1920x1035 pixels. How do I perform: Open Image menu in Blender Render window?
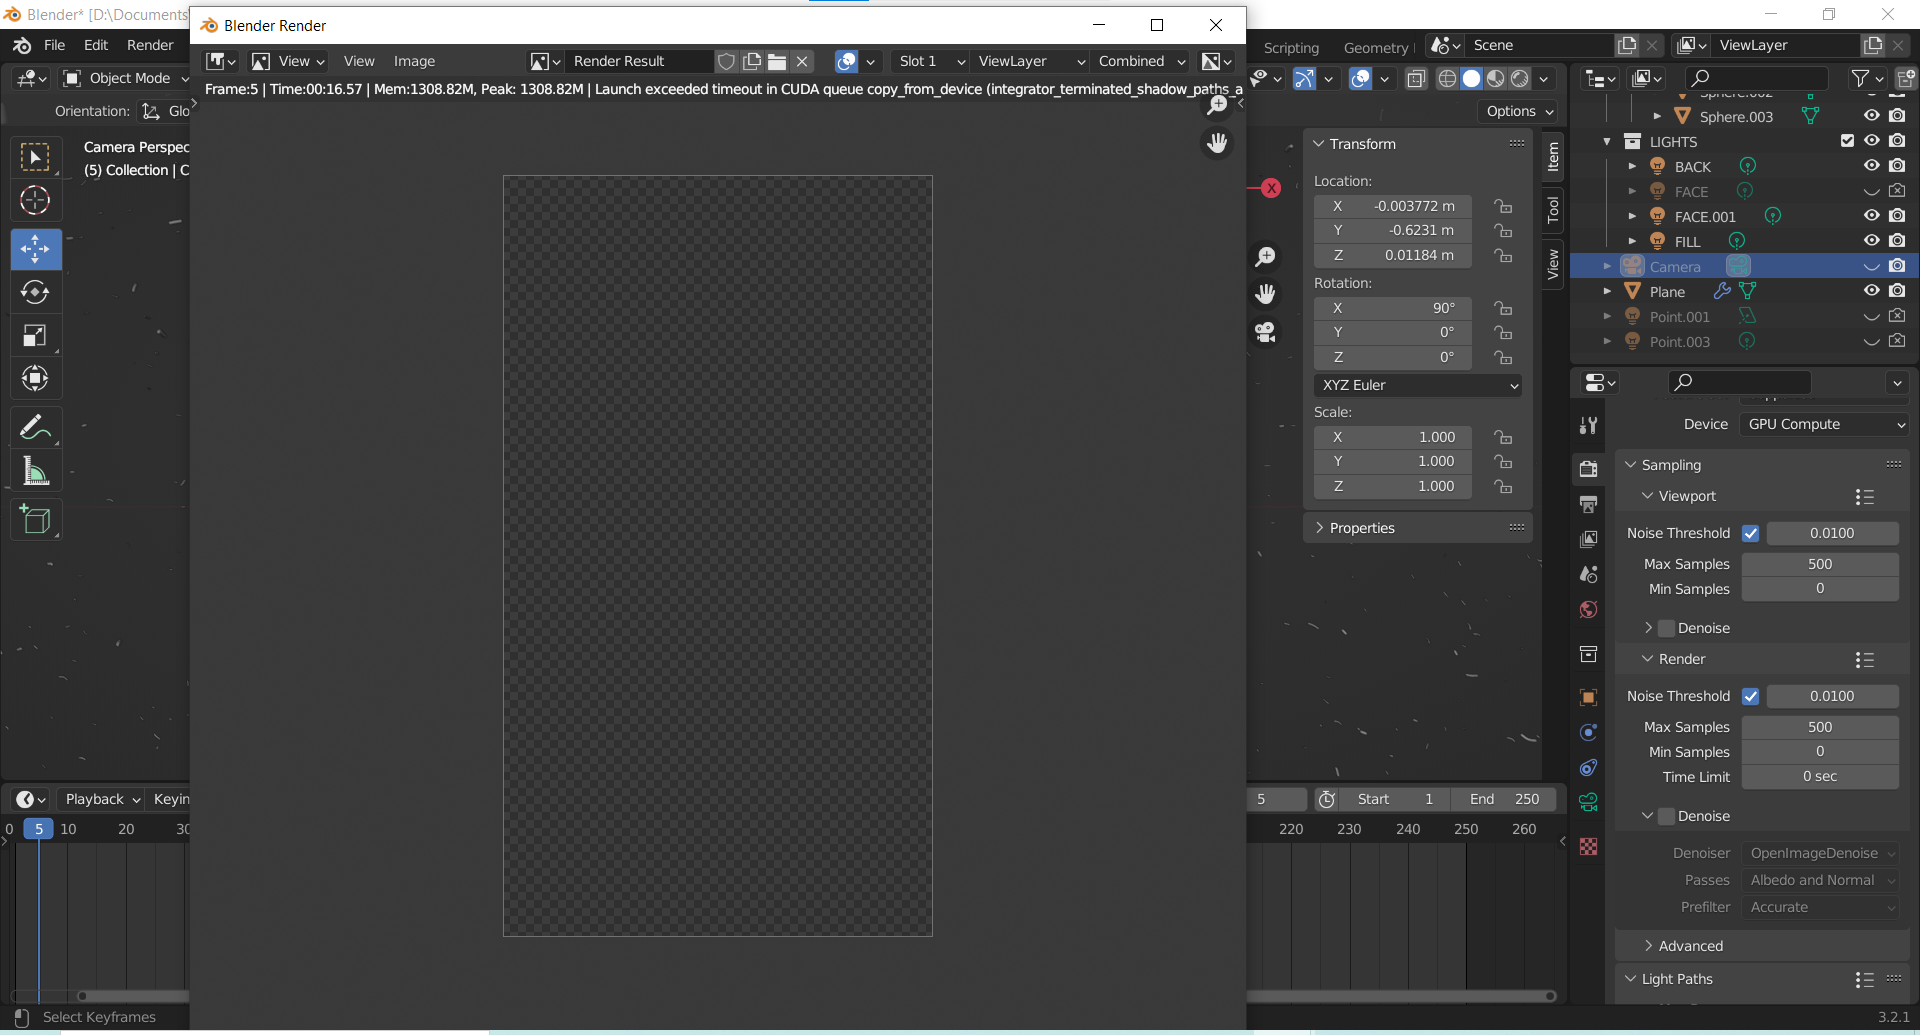[414, 61]
